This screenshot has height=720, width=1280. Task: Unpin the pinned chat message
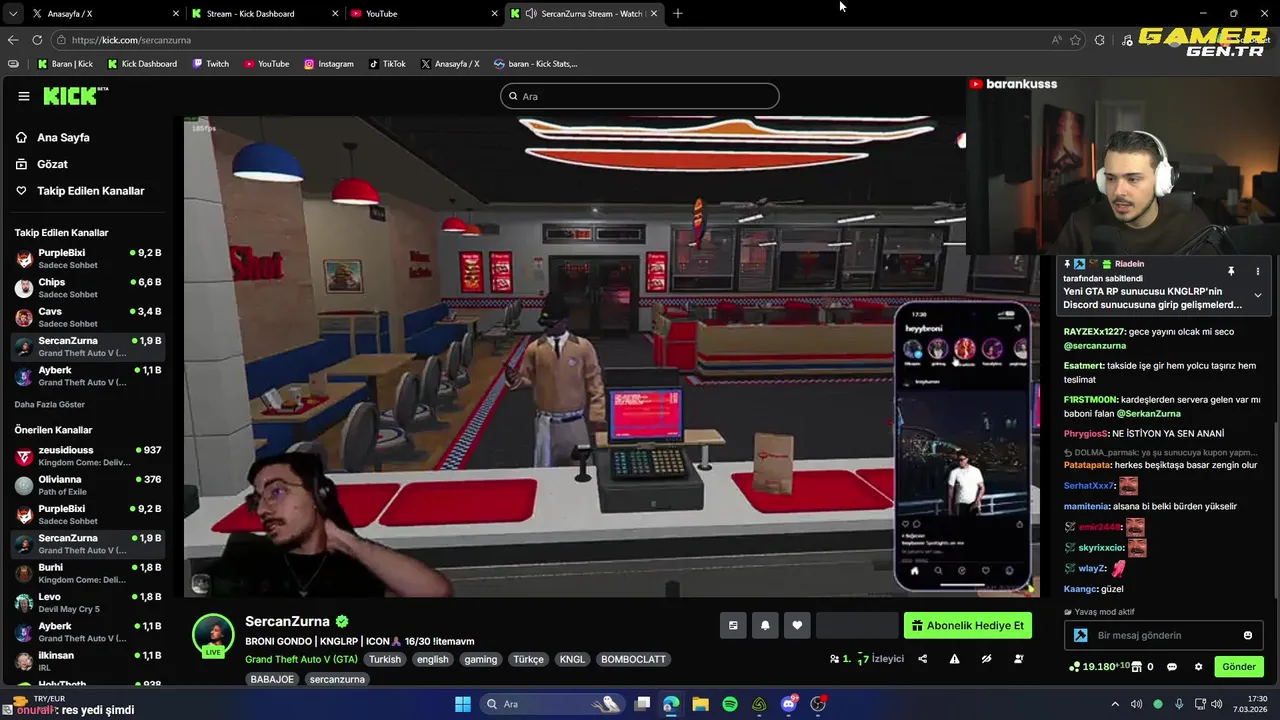point(1231,271)
